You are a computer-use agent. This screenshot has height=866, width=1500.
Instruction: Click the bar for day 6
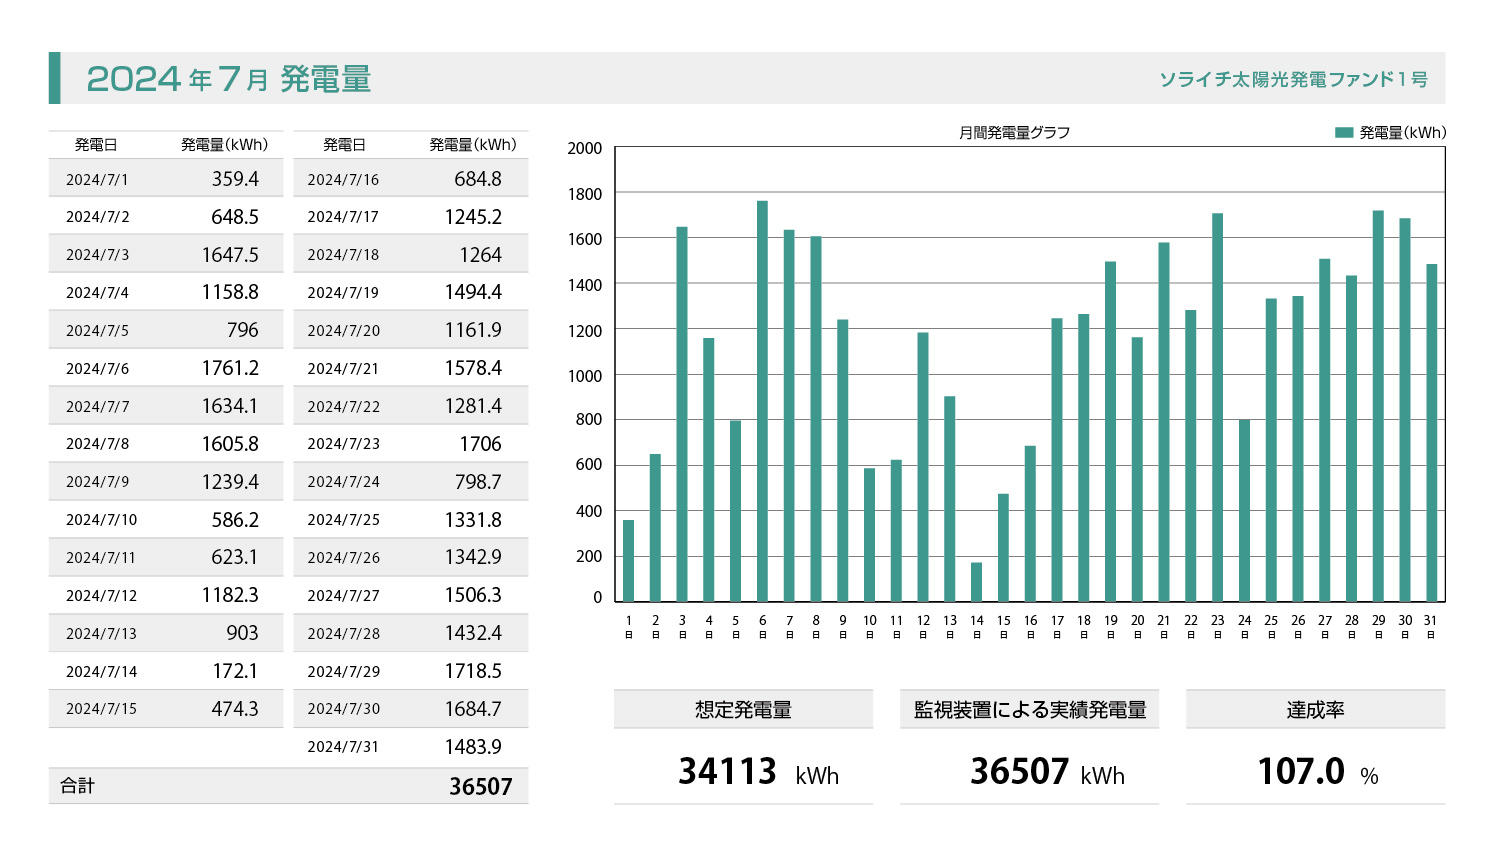click(762, 401)
